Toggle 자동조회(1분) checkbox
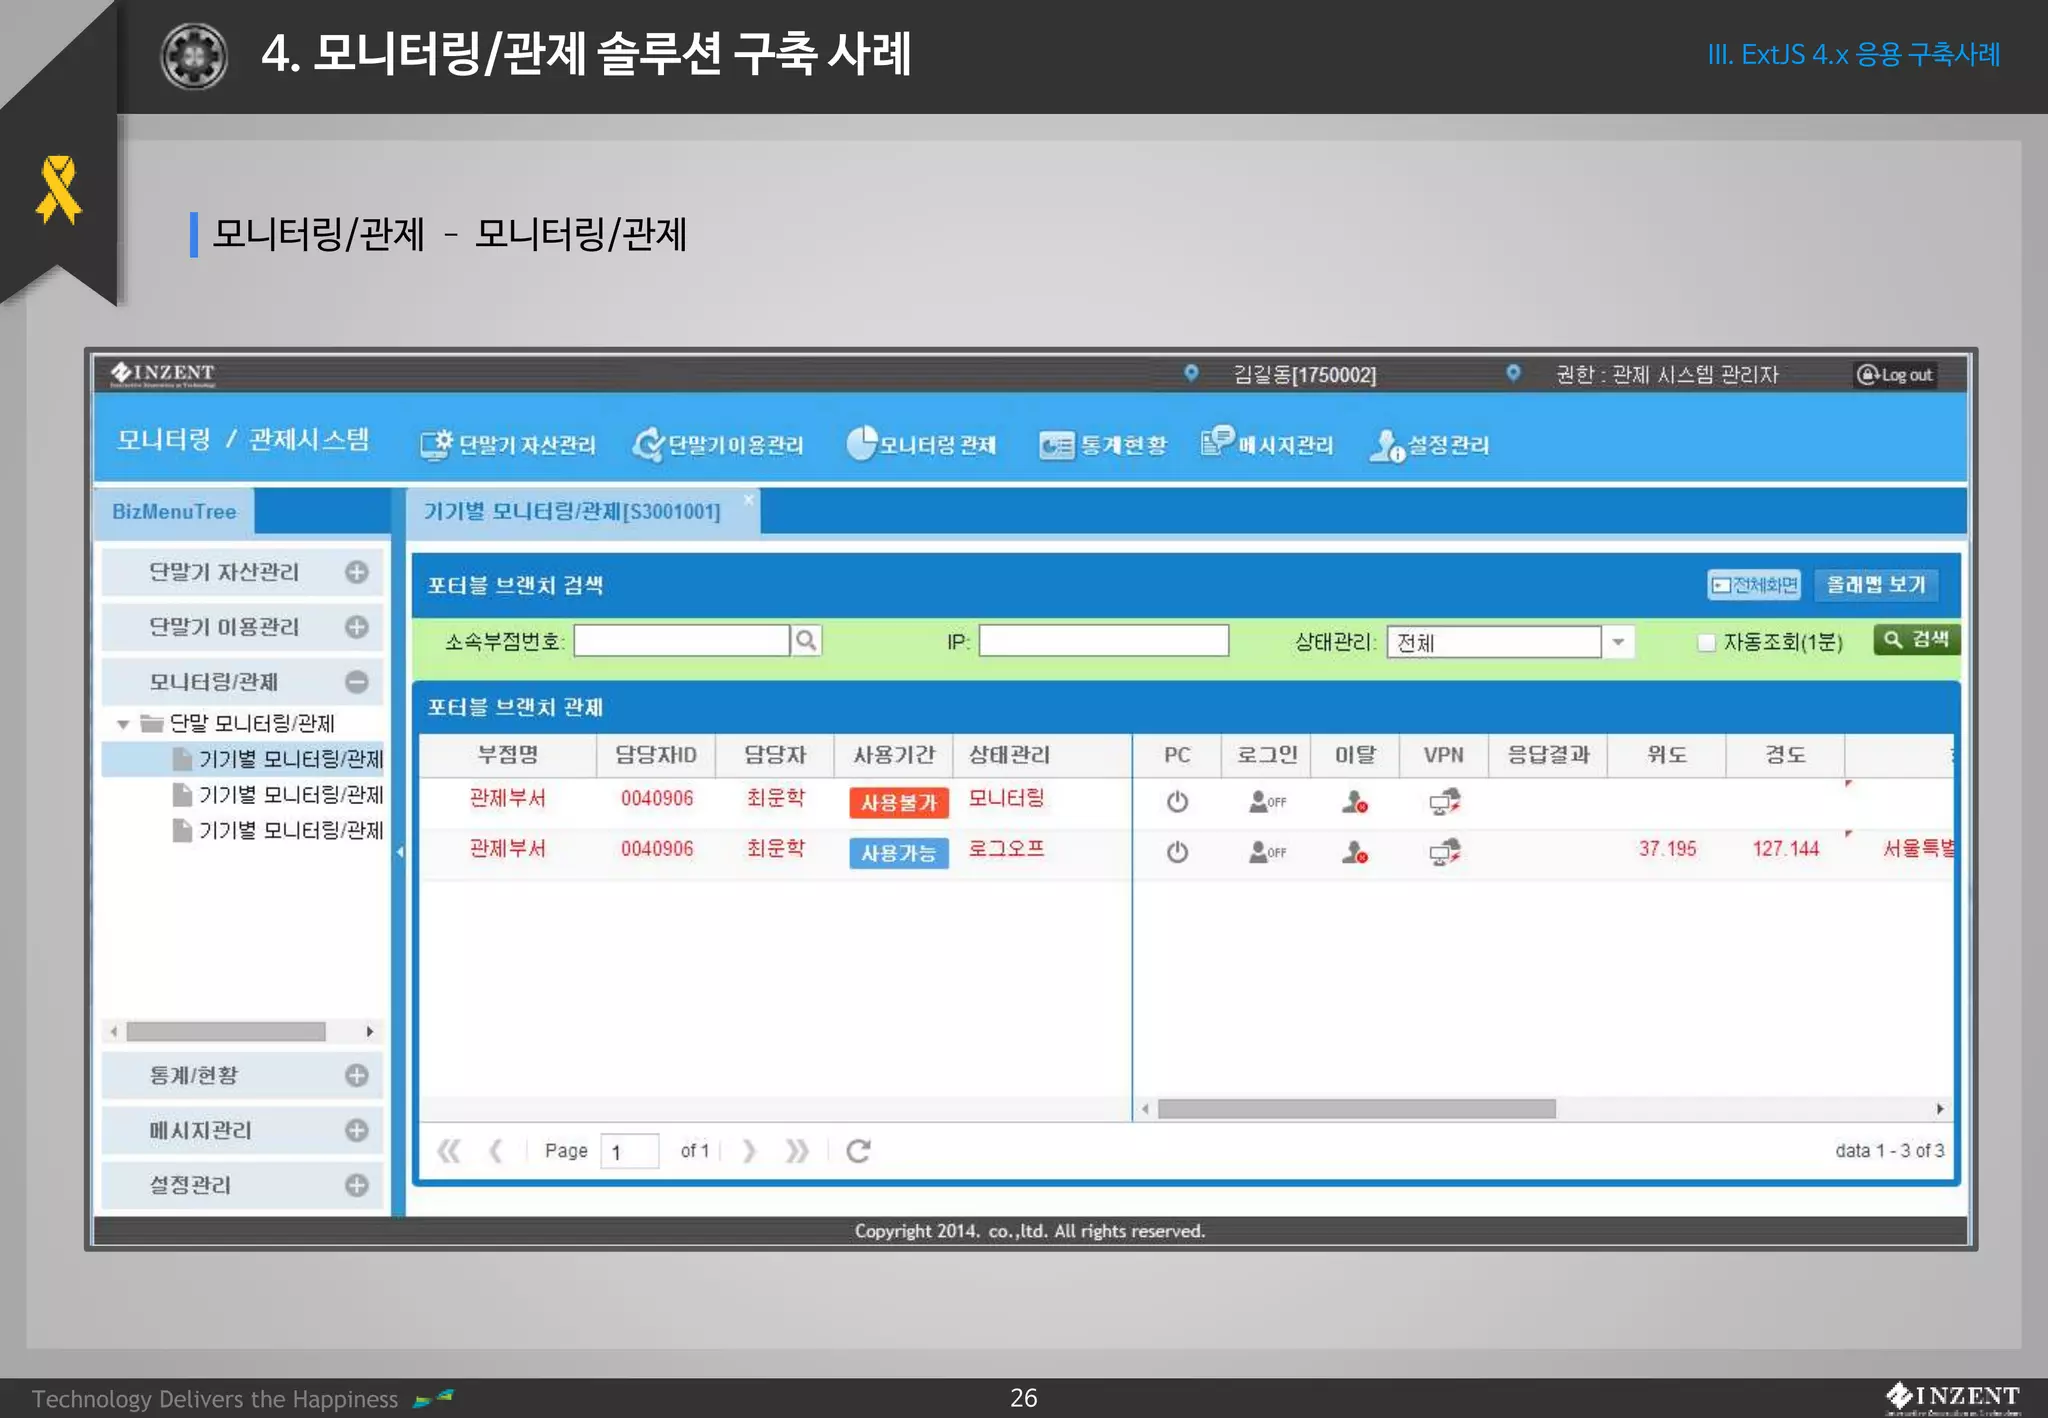 click(1707, 642)
